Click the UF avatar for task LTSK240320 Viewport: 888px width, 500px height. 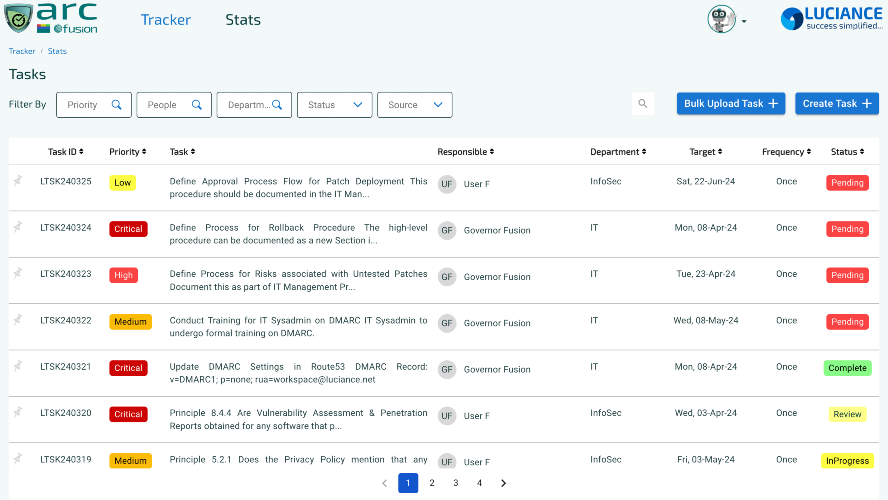pos(447,416)
